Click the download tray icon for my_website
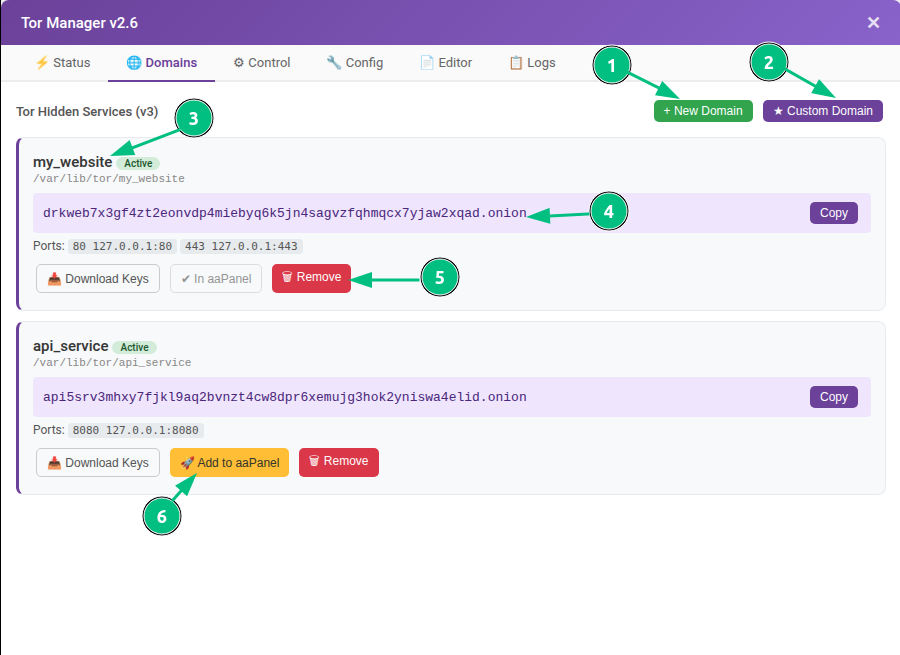Viewport: 900px width, 655px height. (x=54, y=279)
